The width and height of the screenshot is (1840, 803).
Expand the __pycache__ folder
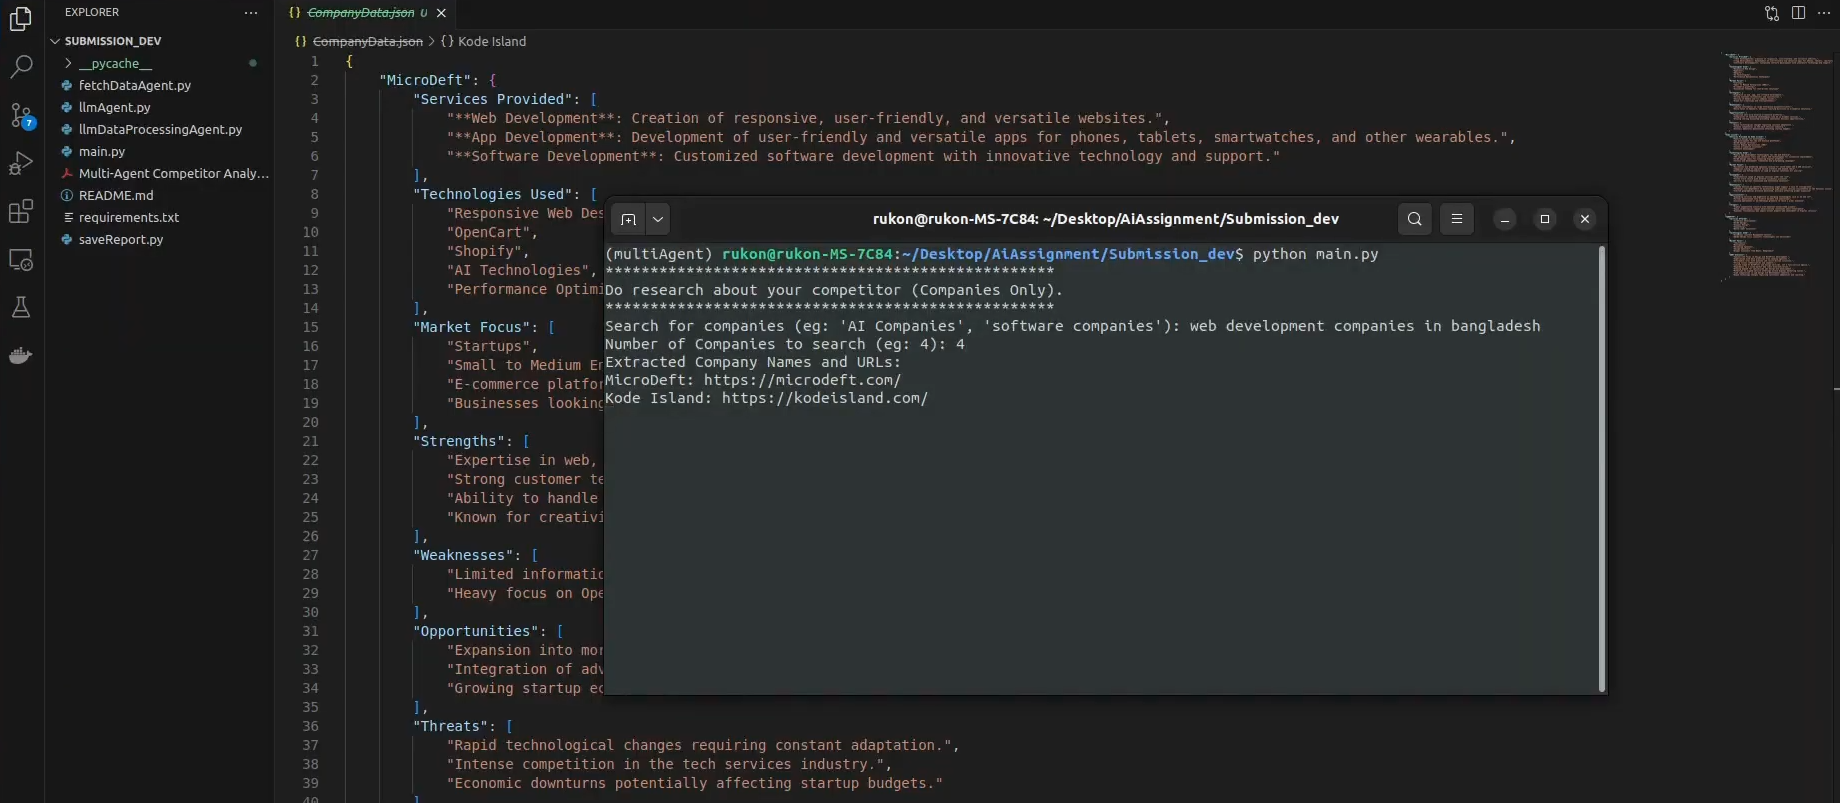(x=115, y=63)
